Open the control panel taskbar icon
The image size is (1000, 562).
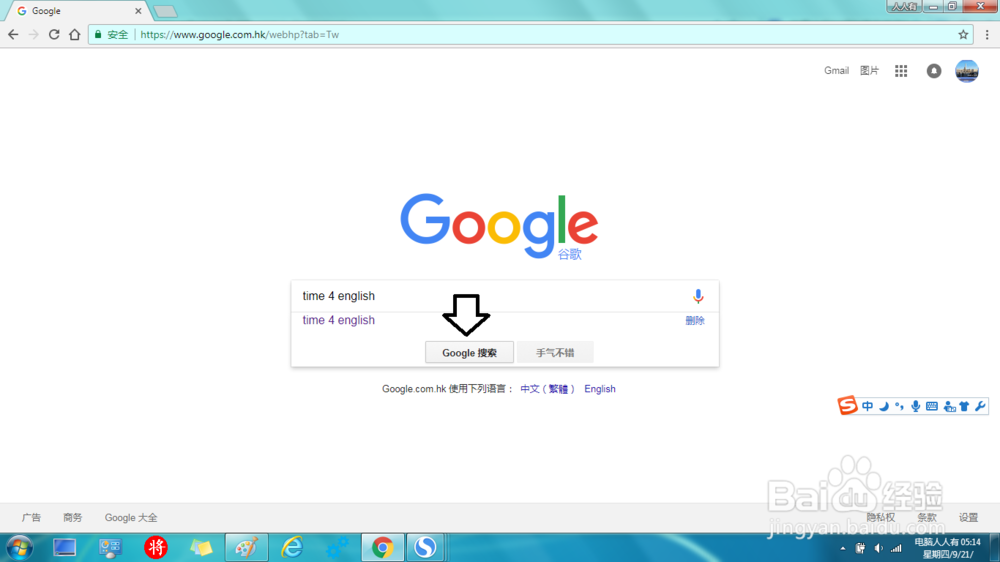coord(110,547)
